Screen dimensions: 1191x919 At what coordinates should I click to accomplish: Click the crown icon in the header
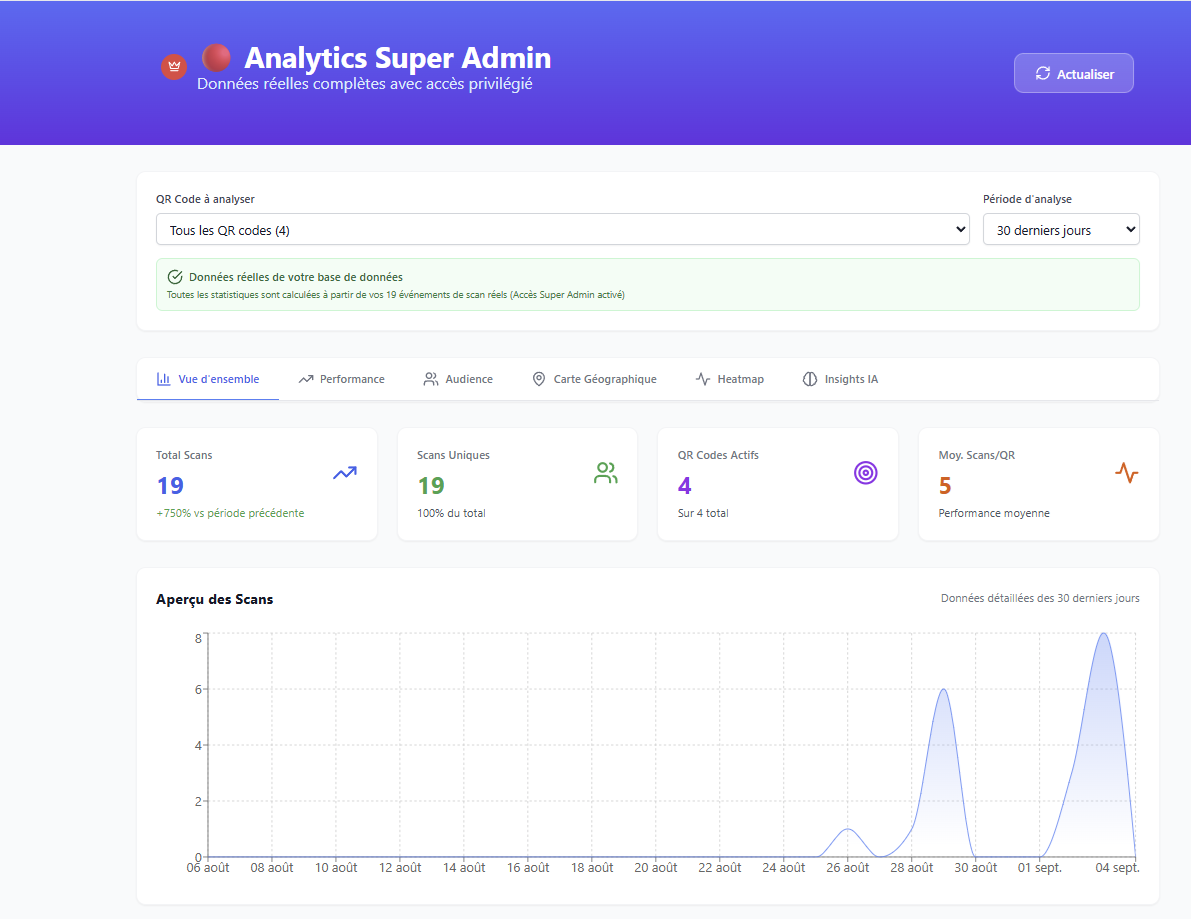tap(175, 67)
